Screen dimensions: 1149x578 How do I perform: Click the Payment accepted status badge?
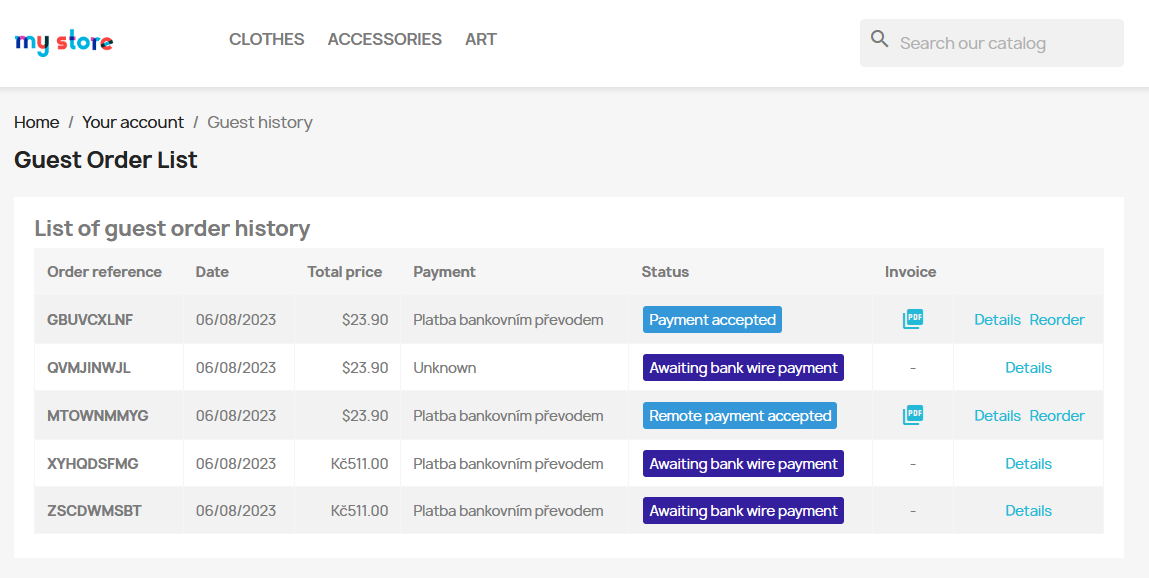point(712,320)
